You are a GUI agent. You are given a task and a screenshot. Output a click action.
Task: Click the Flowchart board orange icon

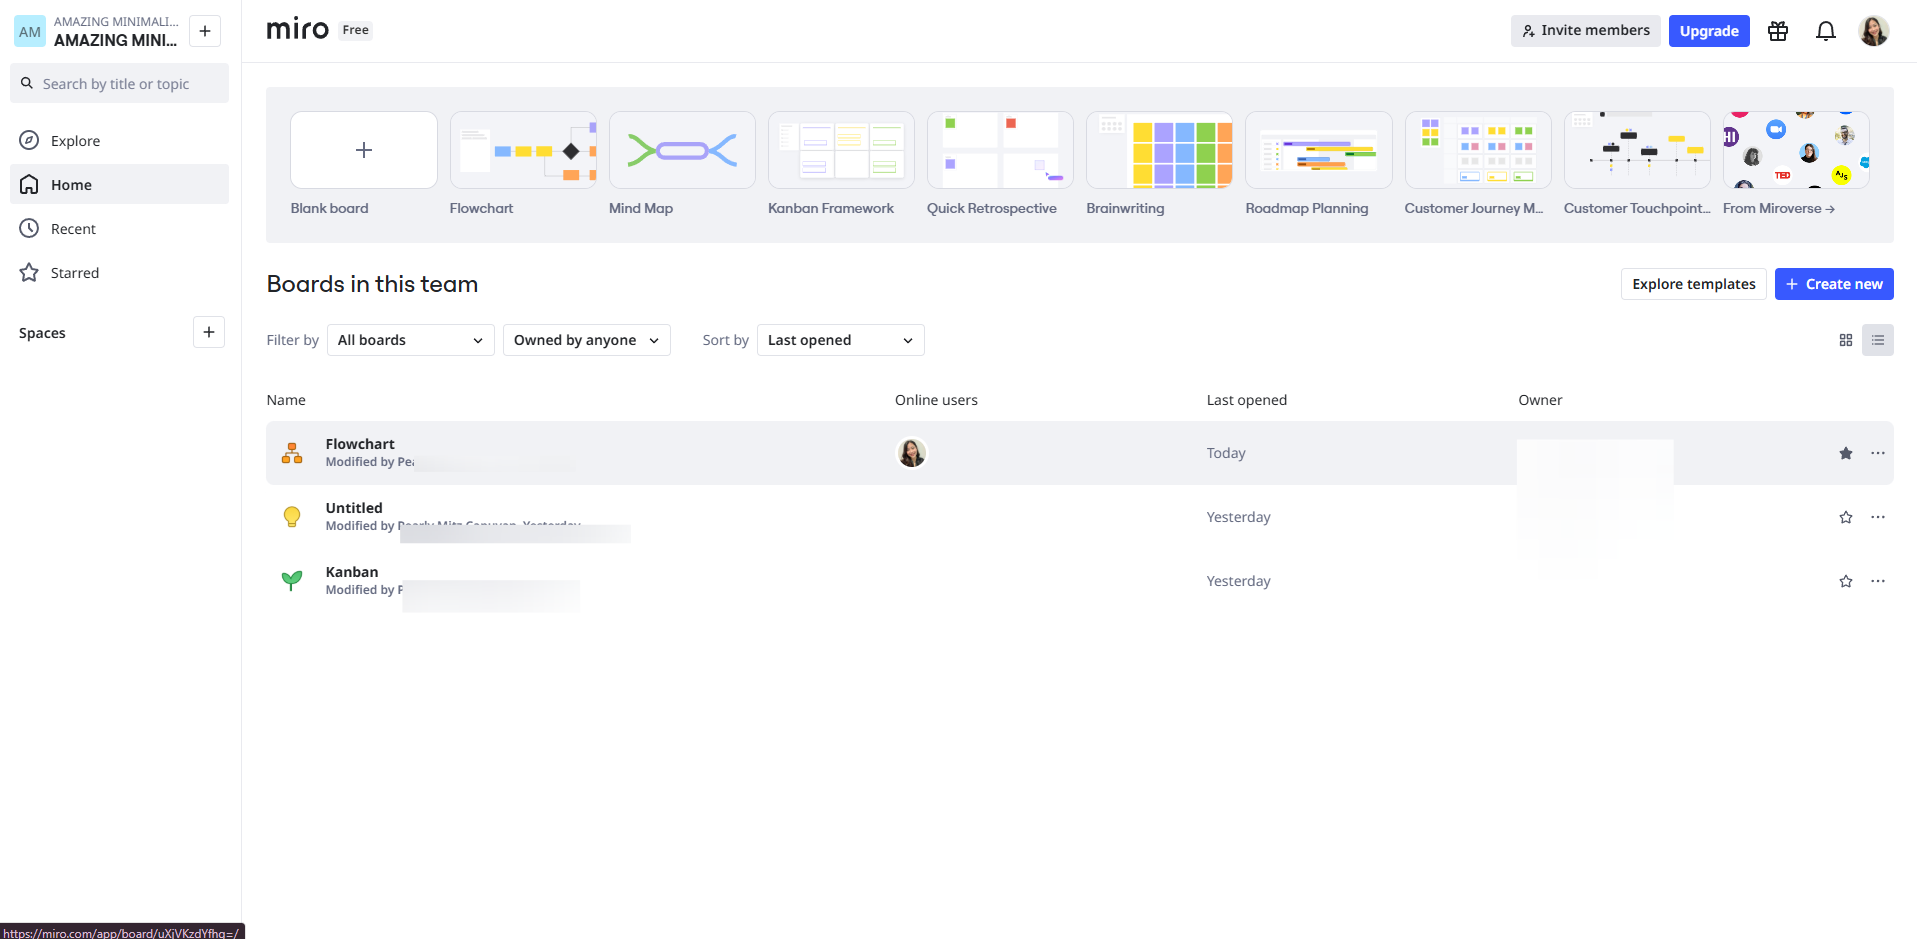[292, 453]
